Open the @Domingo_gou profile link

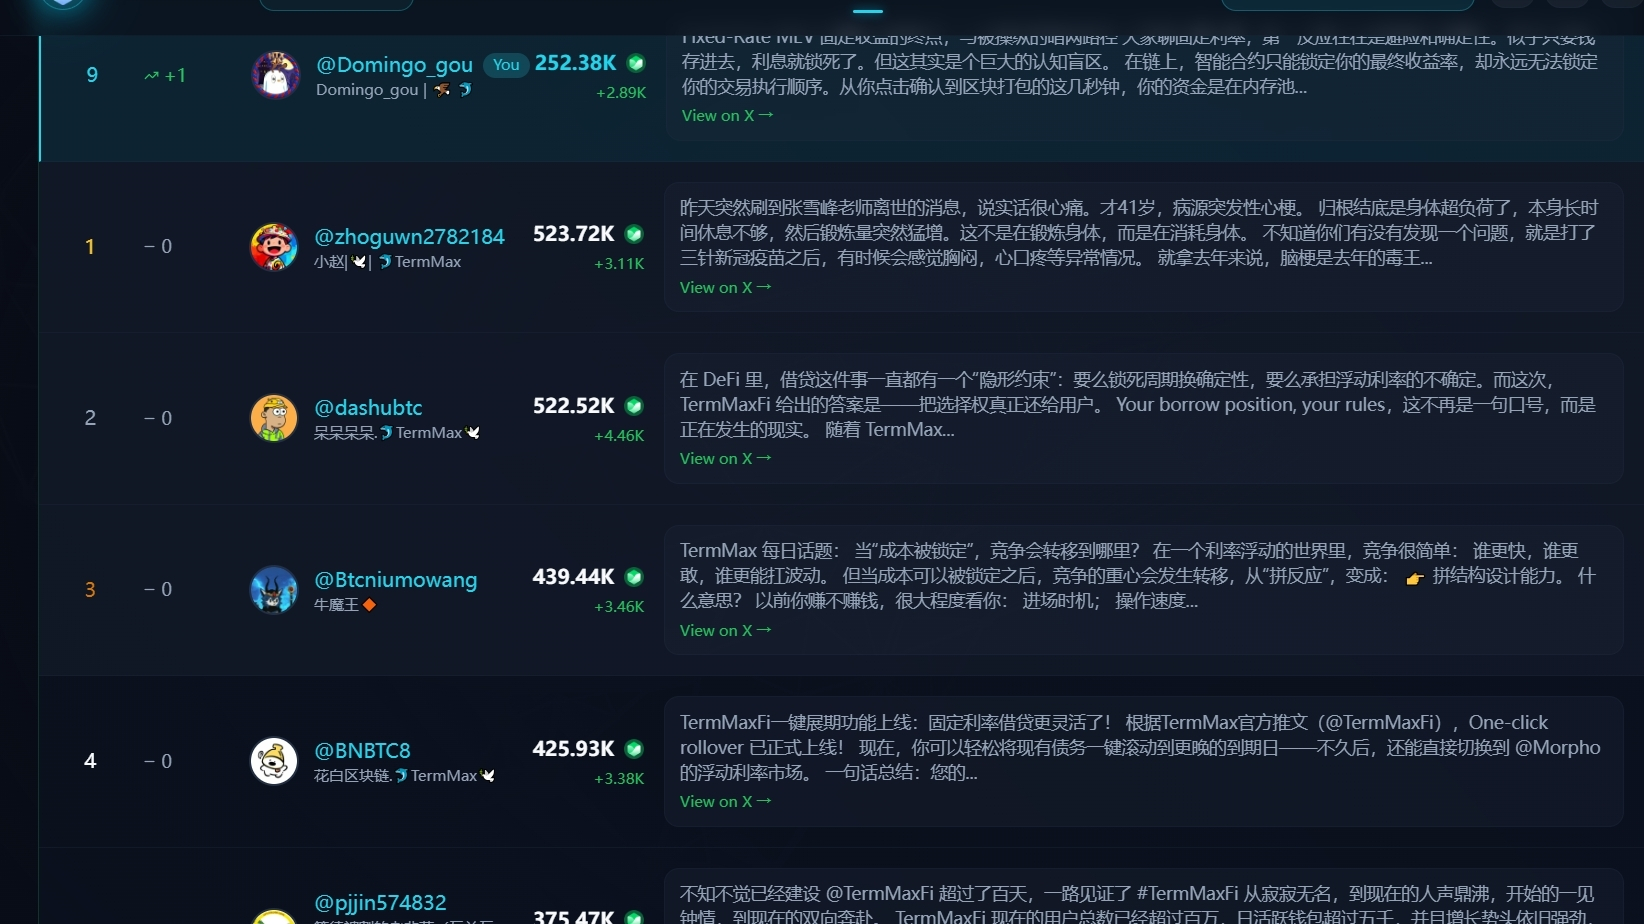[x=394, y=65]
